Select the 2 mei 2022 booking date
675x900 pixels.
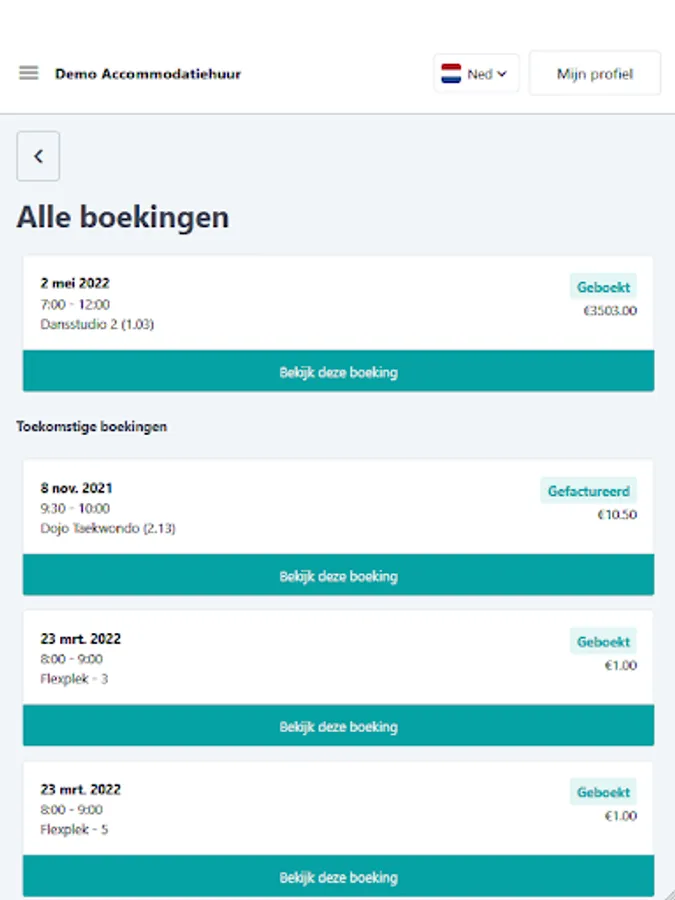click(x=76, y=284)
